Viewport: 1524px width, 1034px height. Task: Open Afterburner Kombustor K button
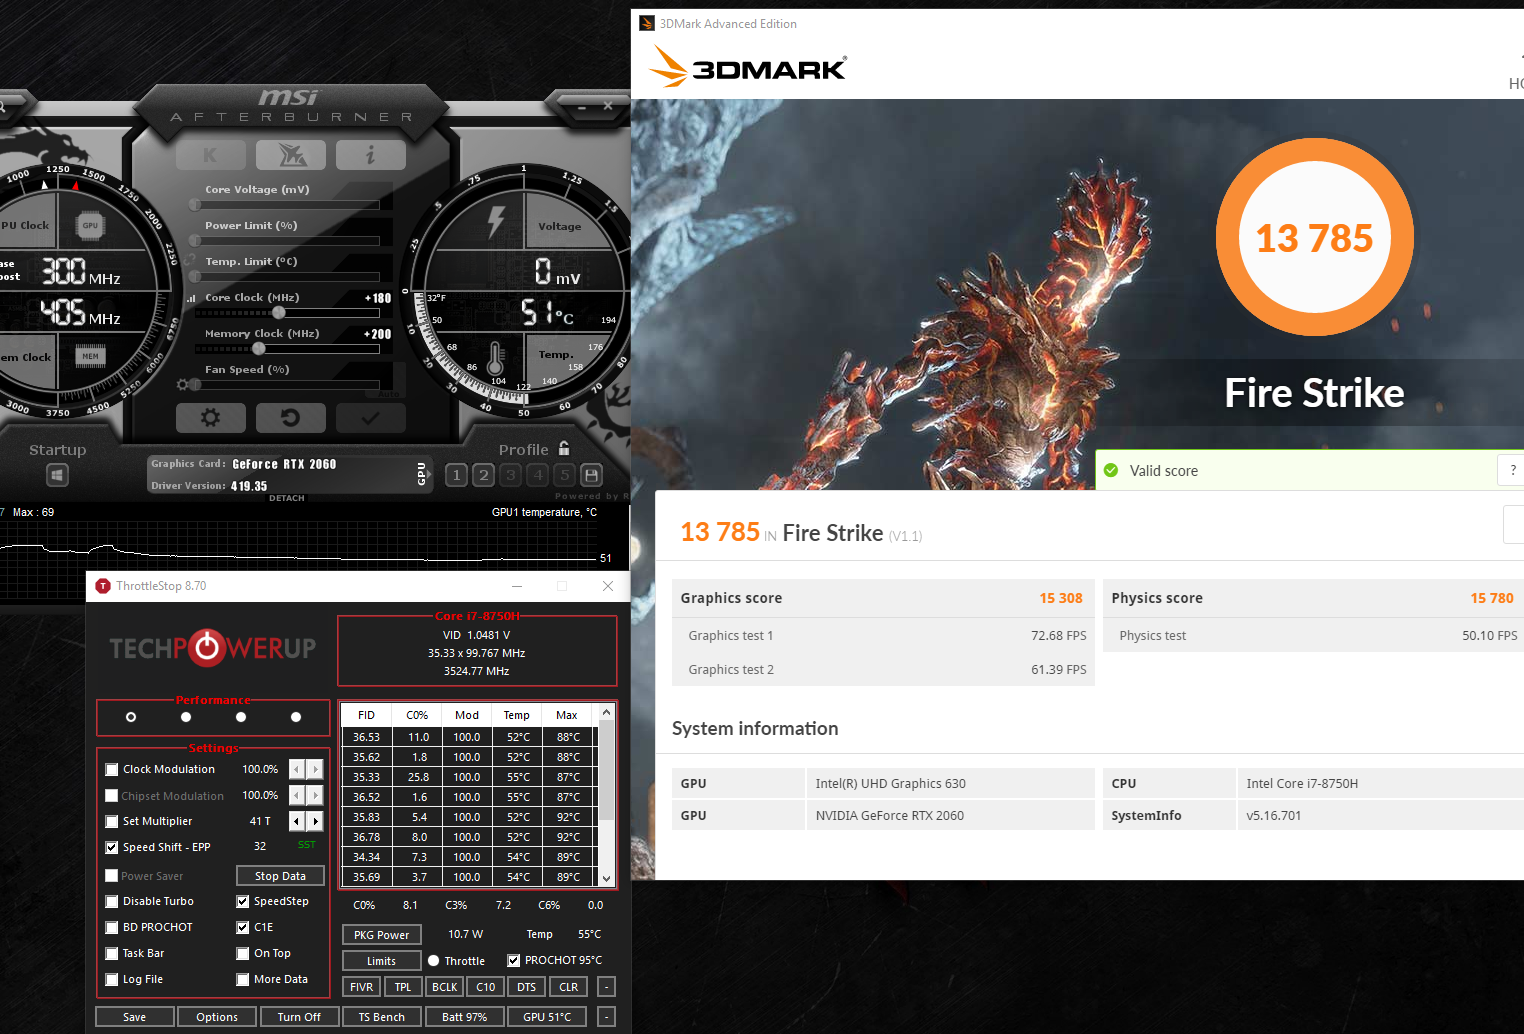(210, 155)
